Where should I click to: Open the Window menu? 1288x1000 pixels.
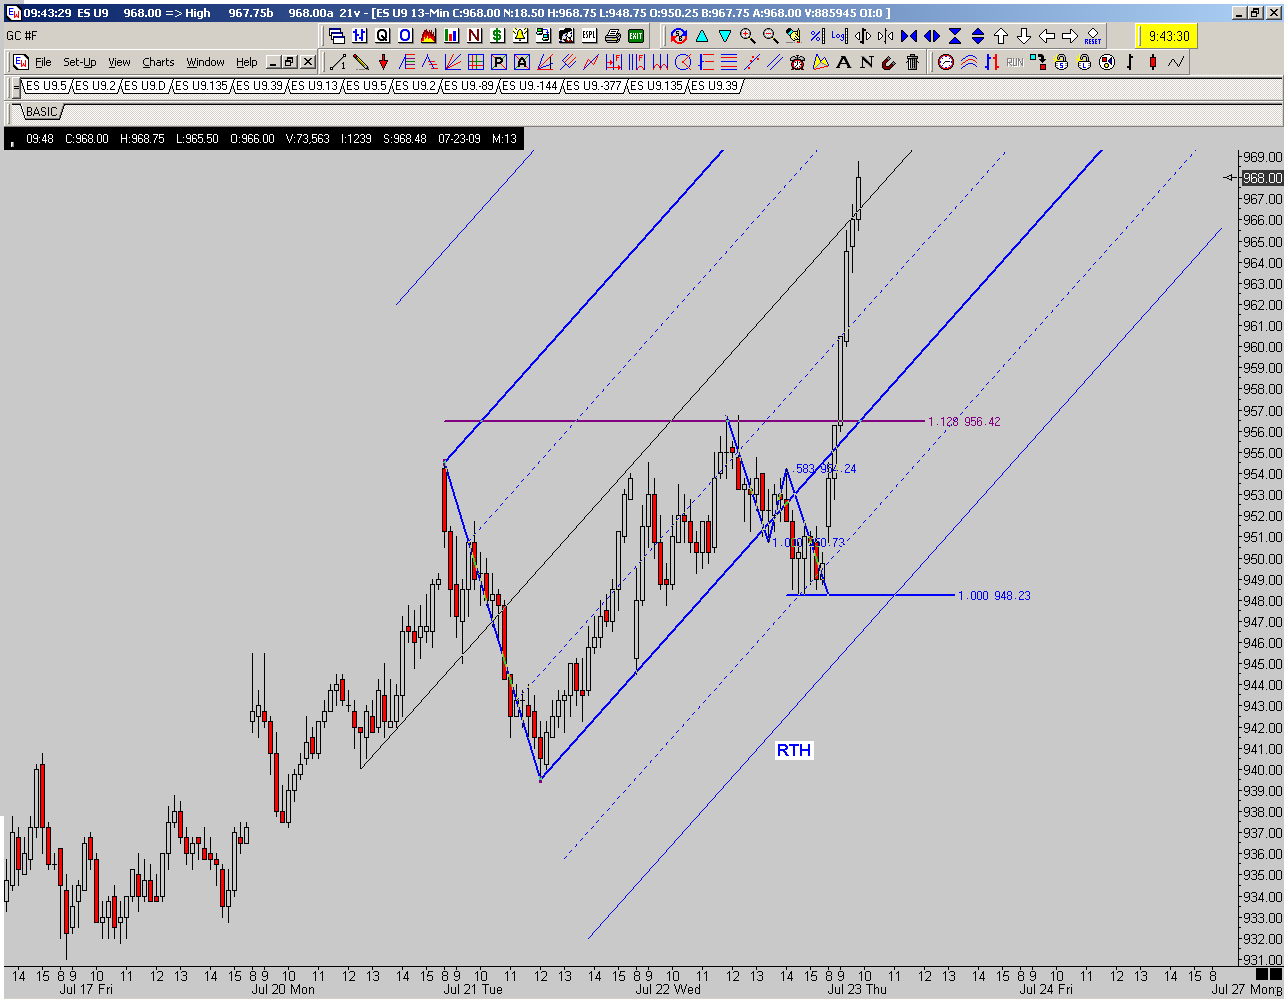pyautogui.click(x=205, y=62)
